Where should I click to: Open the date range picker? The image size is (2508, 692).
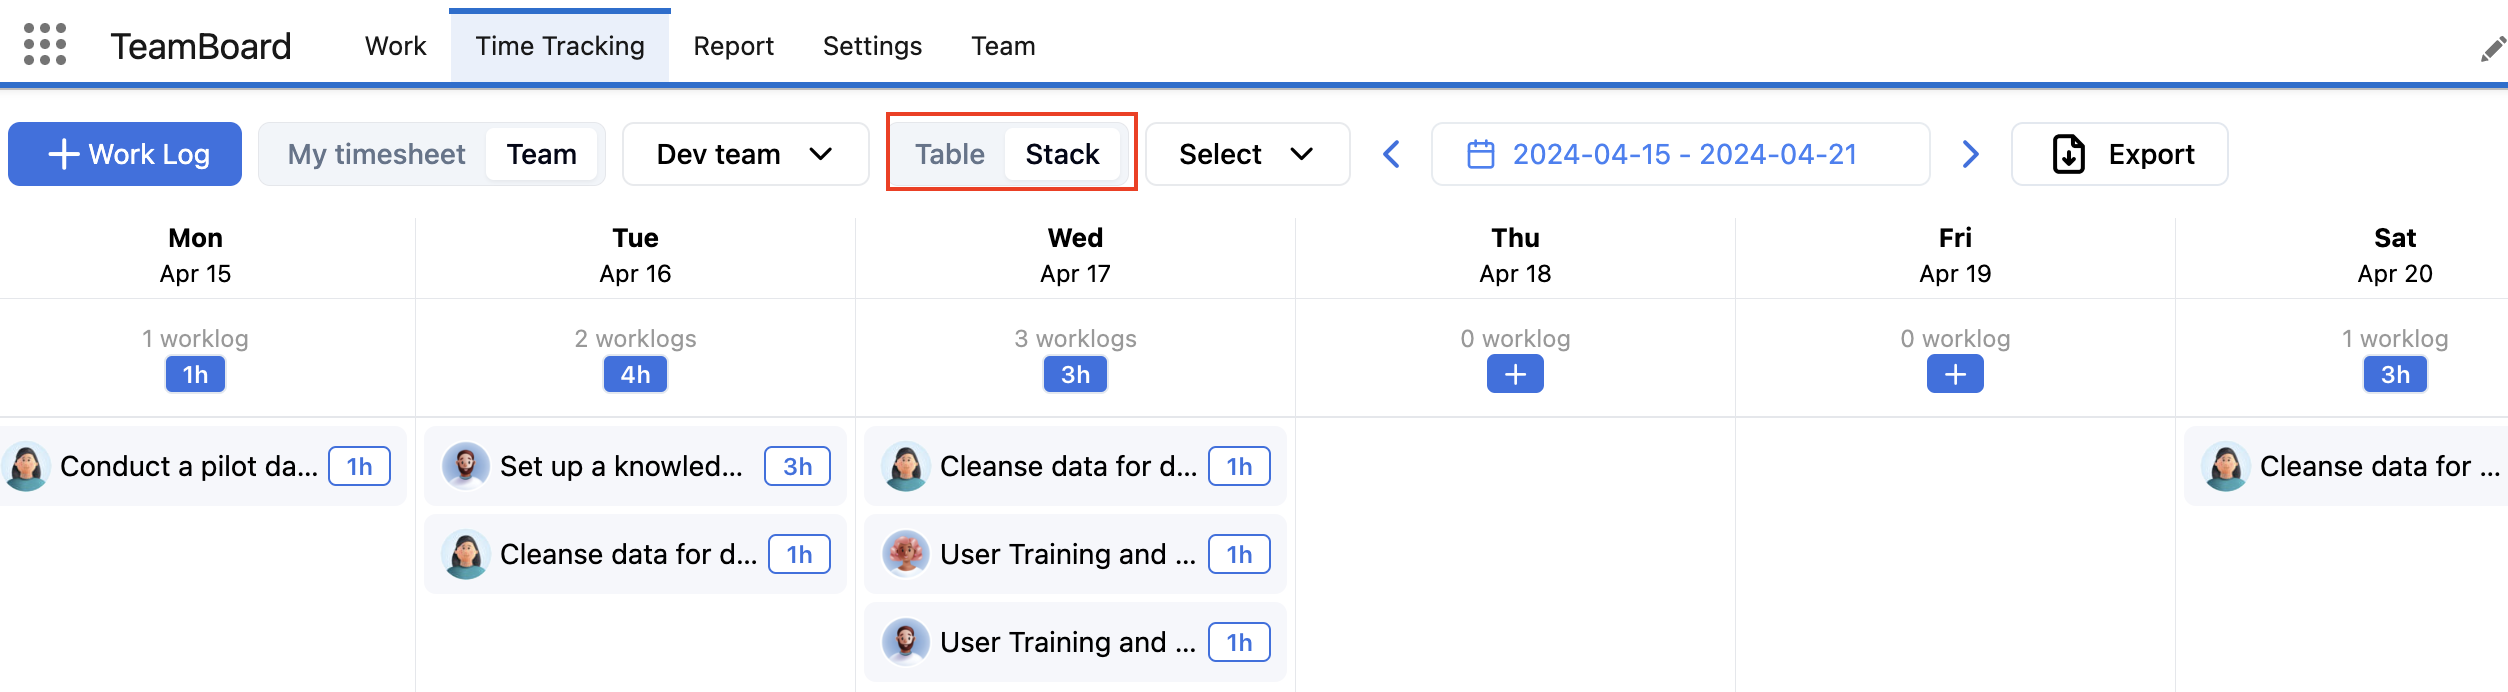click(1680, 154)
